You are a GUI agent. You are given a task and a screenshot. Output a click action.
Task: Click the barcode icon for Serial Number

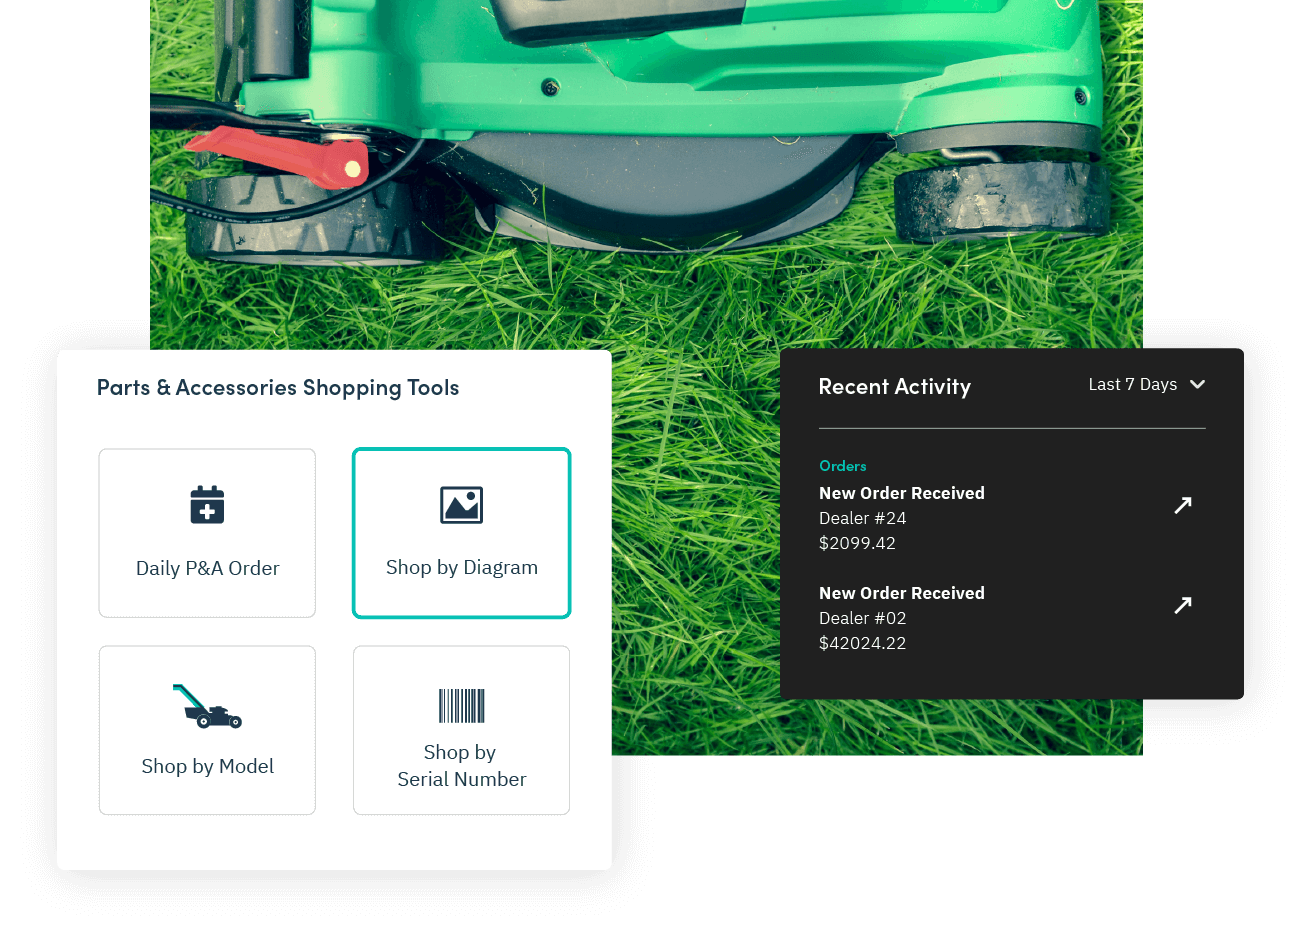(x=461, y=706)
